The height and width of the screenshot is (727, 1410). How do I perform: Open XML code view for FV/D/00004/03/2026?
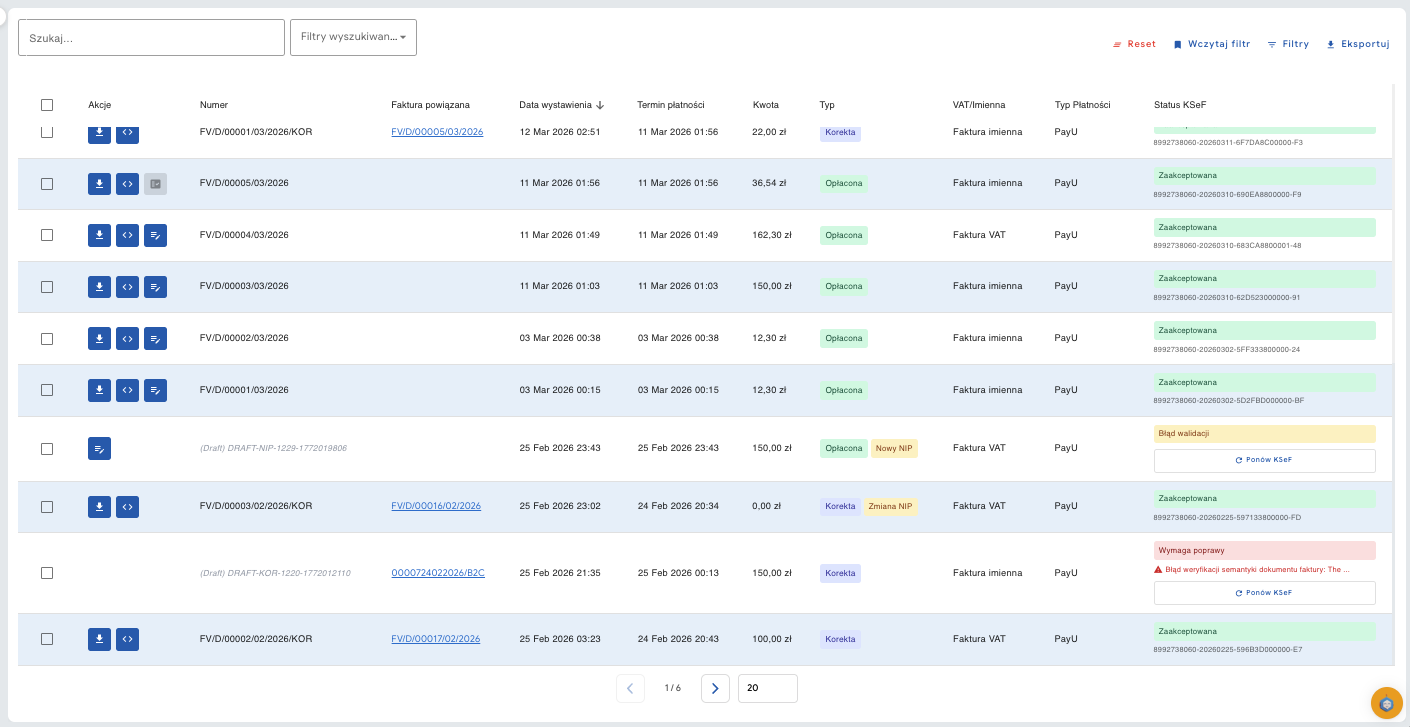[127, 235]
